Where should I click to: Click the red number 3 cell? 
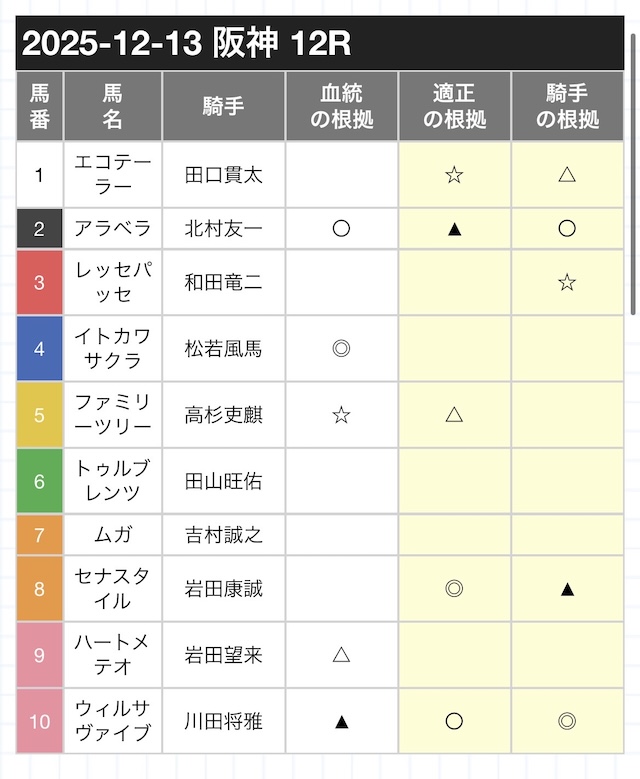coord(39,283)
